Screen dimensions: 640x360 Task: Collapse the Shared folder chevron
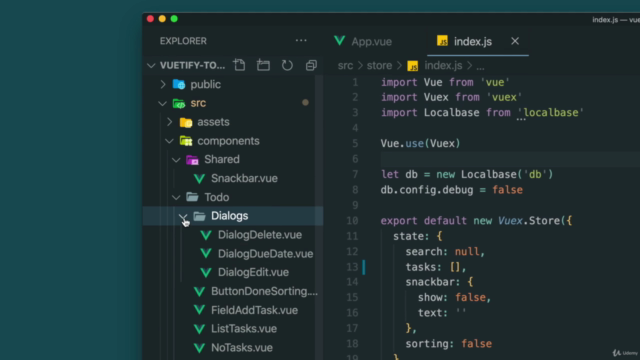176,160
